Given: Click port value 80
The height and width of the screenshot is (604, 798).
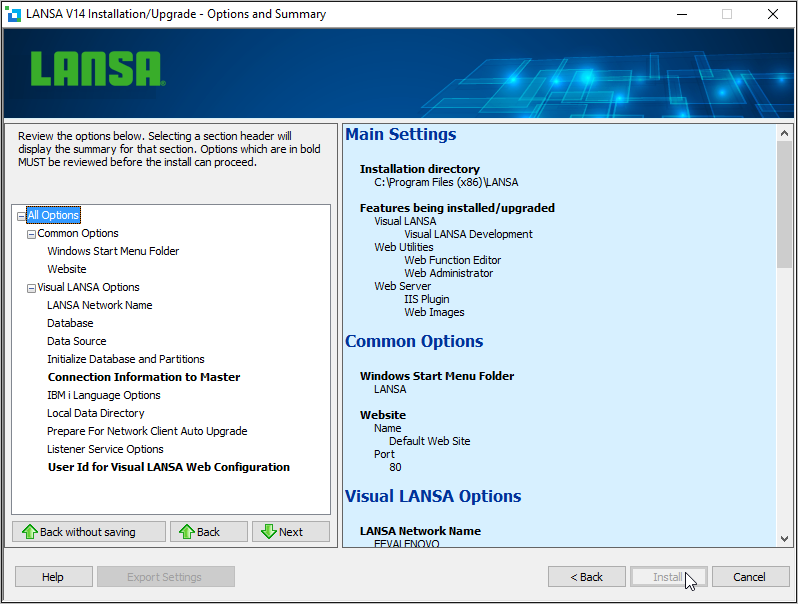Looking at the screenshot, I should click(x=395, y=467).
